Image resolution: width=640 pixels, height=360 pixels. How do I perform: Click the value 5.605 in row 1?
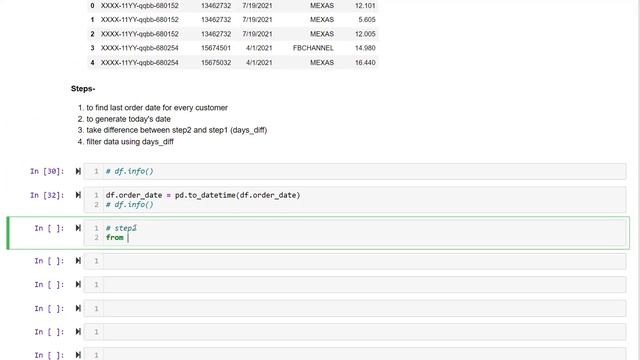tap(367, 20)
